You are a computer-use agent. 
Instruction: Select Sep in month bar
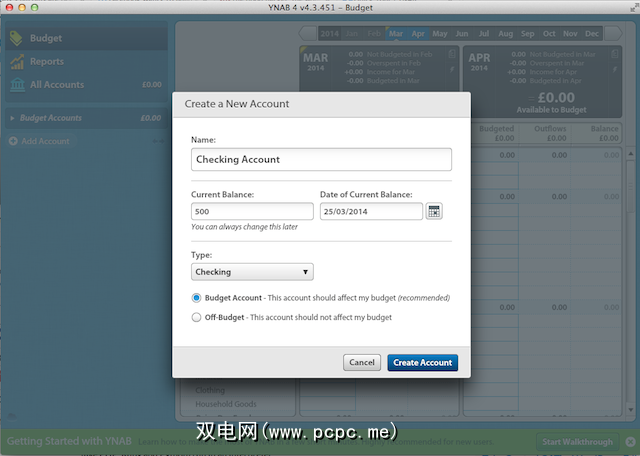click(x=527, y=33)
